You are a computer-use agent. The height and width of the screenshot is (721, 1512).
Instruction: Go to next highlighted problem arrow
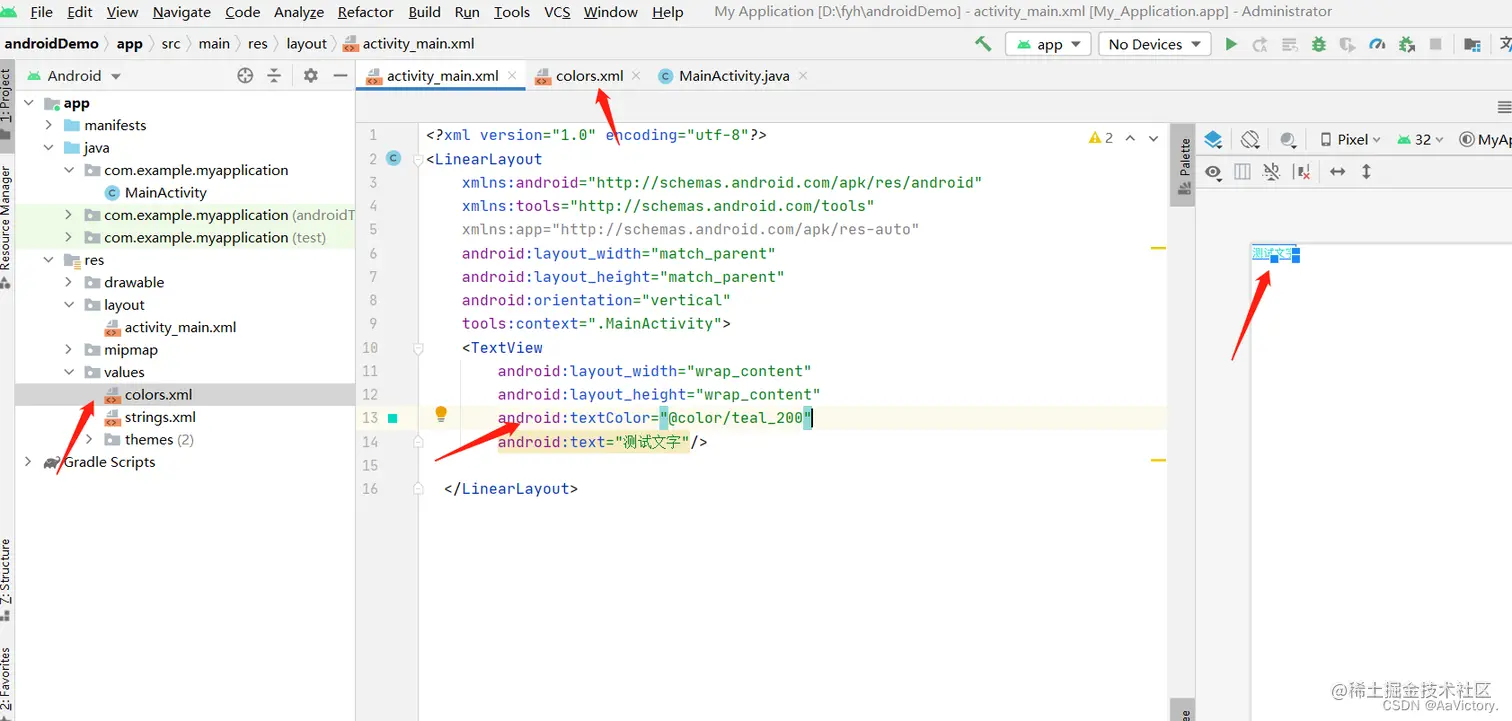point(1153,138)
